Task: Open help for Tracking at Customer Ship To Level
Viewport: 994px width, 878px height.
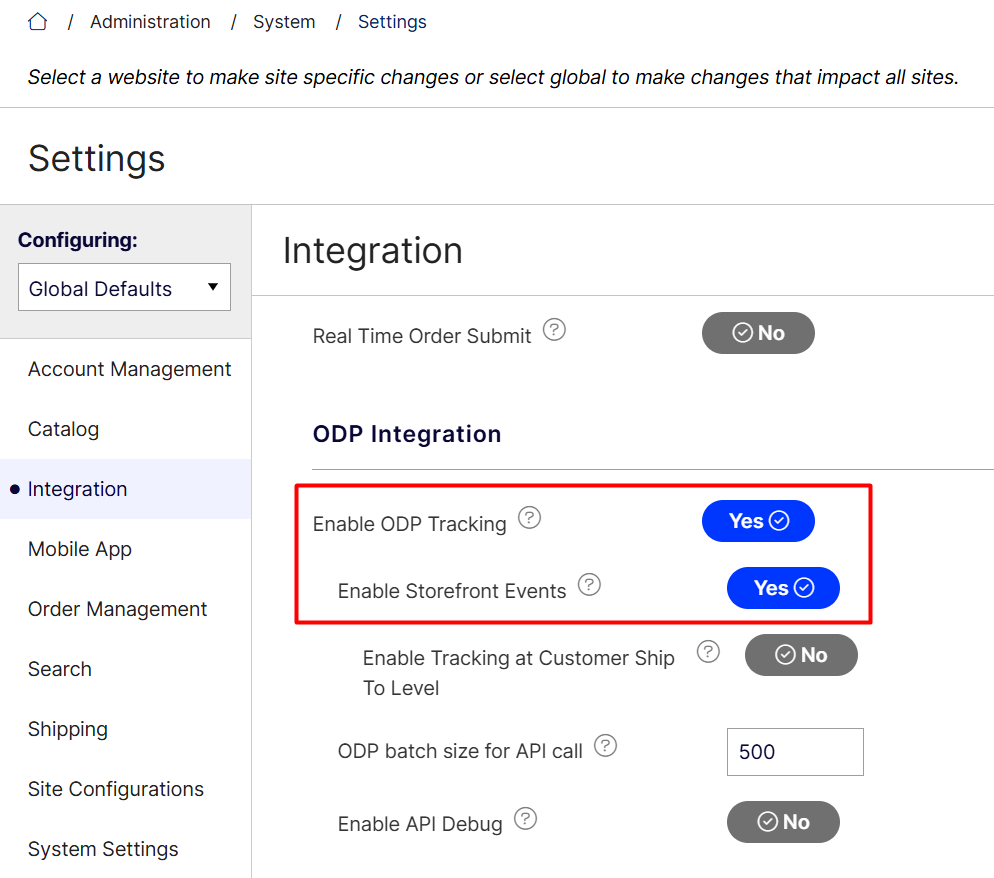Action: (708, 652)
